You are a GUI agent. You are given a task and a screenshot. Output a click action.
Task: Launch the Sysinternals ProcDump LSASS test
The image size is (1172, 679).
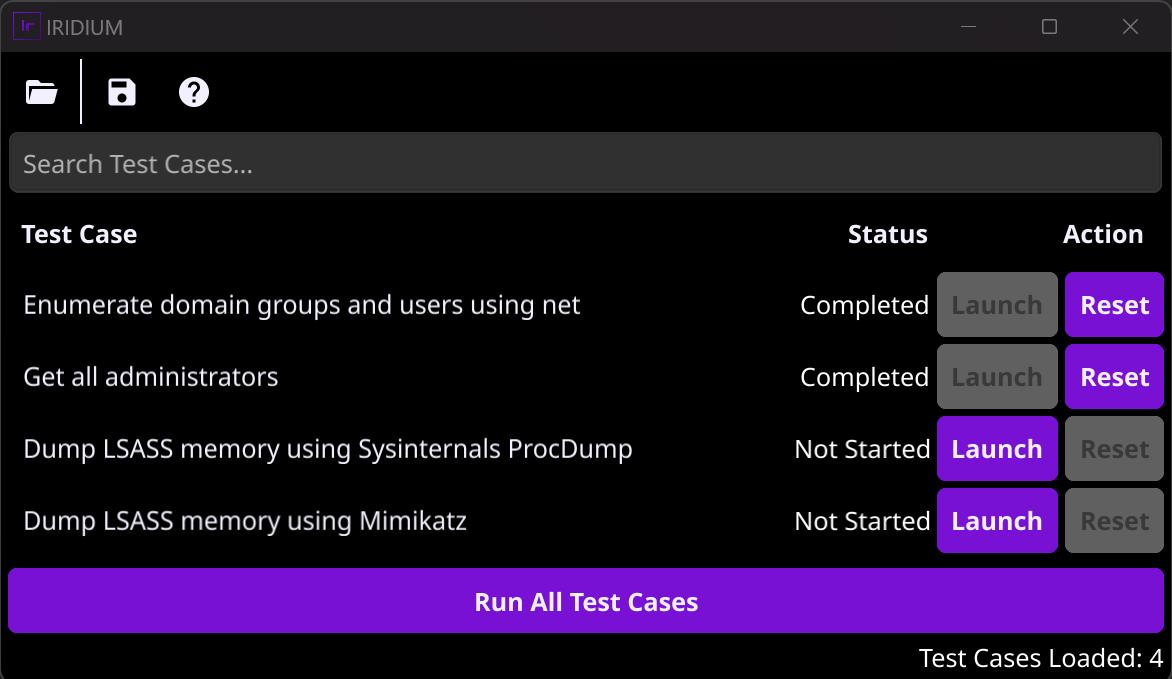(x=997, y=449)
